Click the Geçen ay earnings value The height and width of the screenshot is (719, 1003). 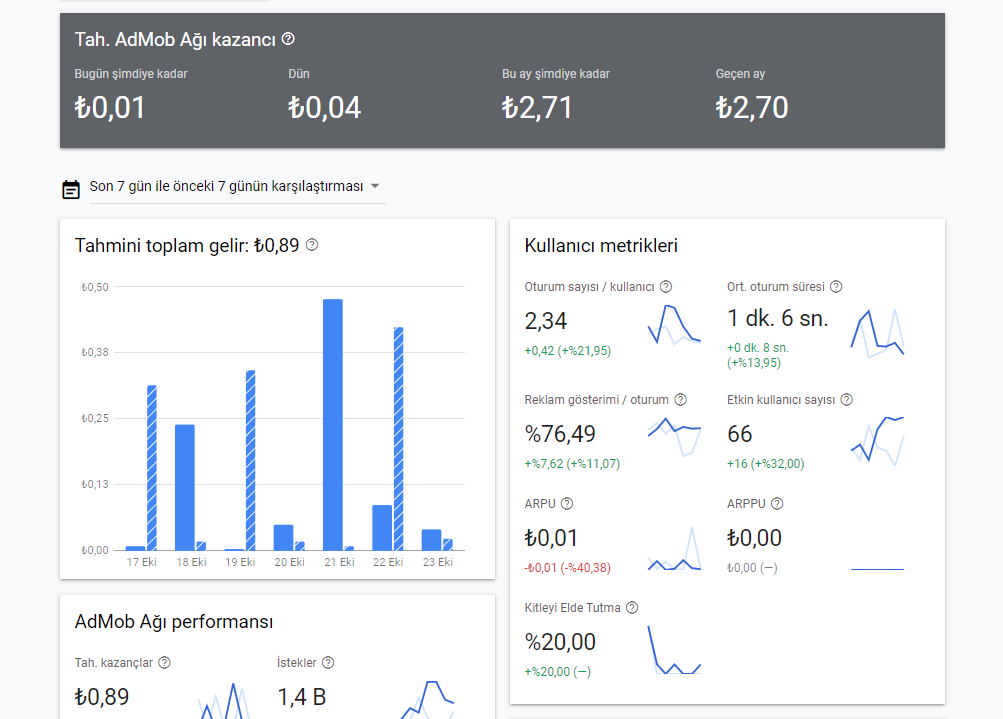tap(752, 107)
